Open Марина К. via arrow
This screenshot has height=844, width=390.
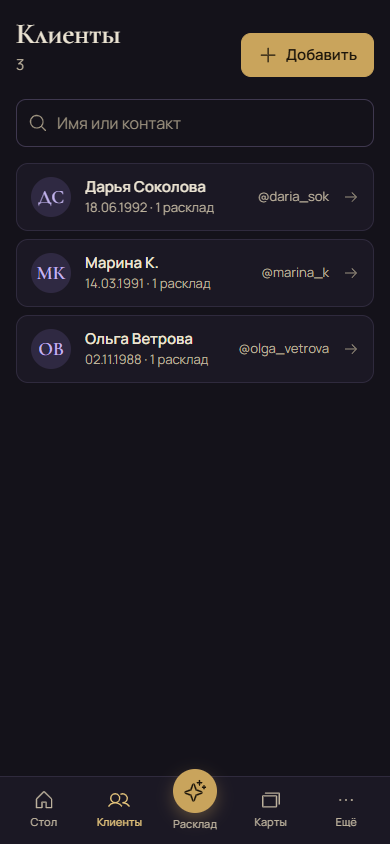click(x=351, y=273)
